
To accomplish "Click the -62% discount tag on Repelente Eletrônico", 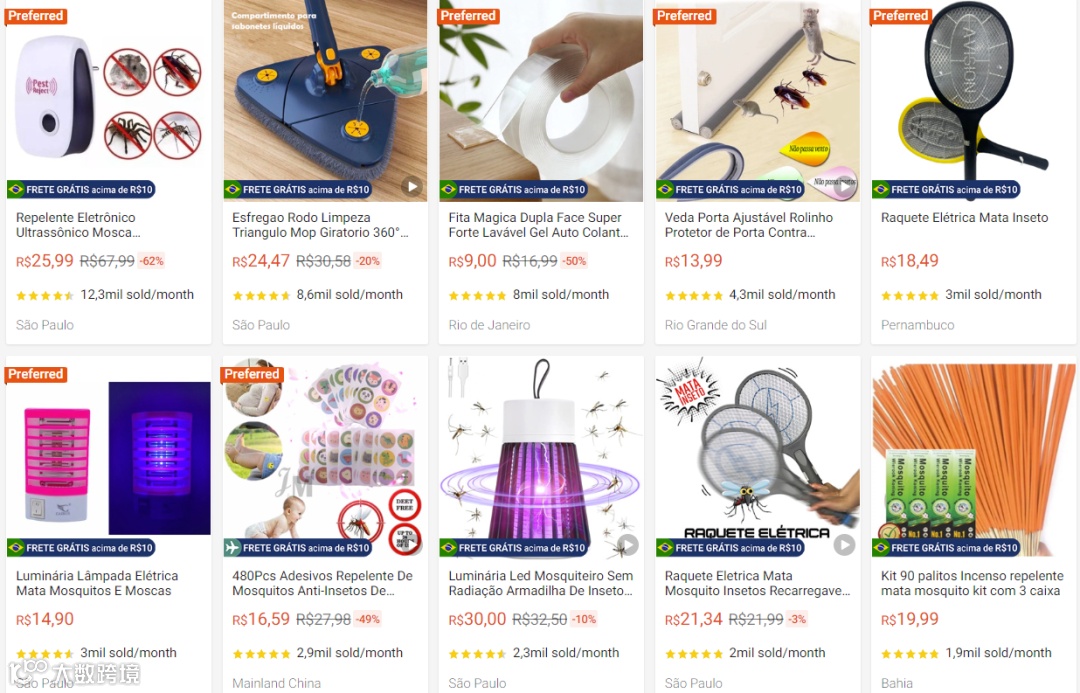I will tap(152, 261).
